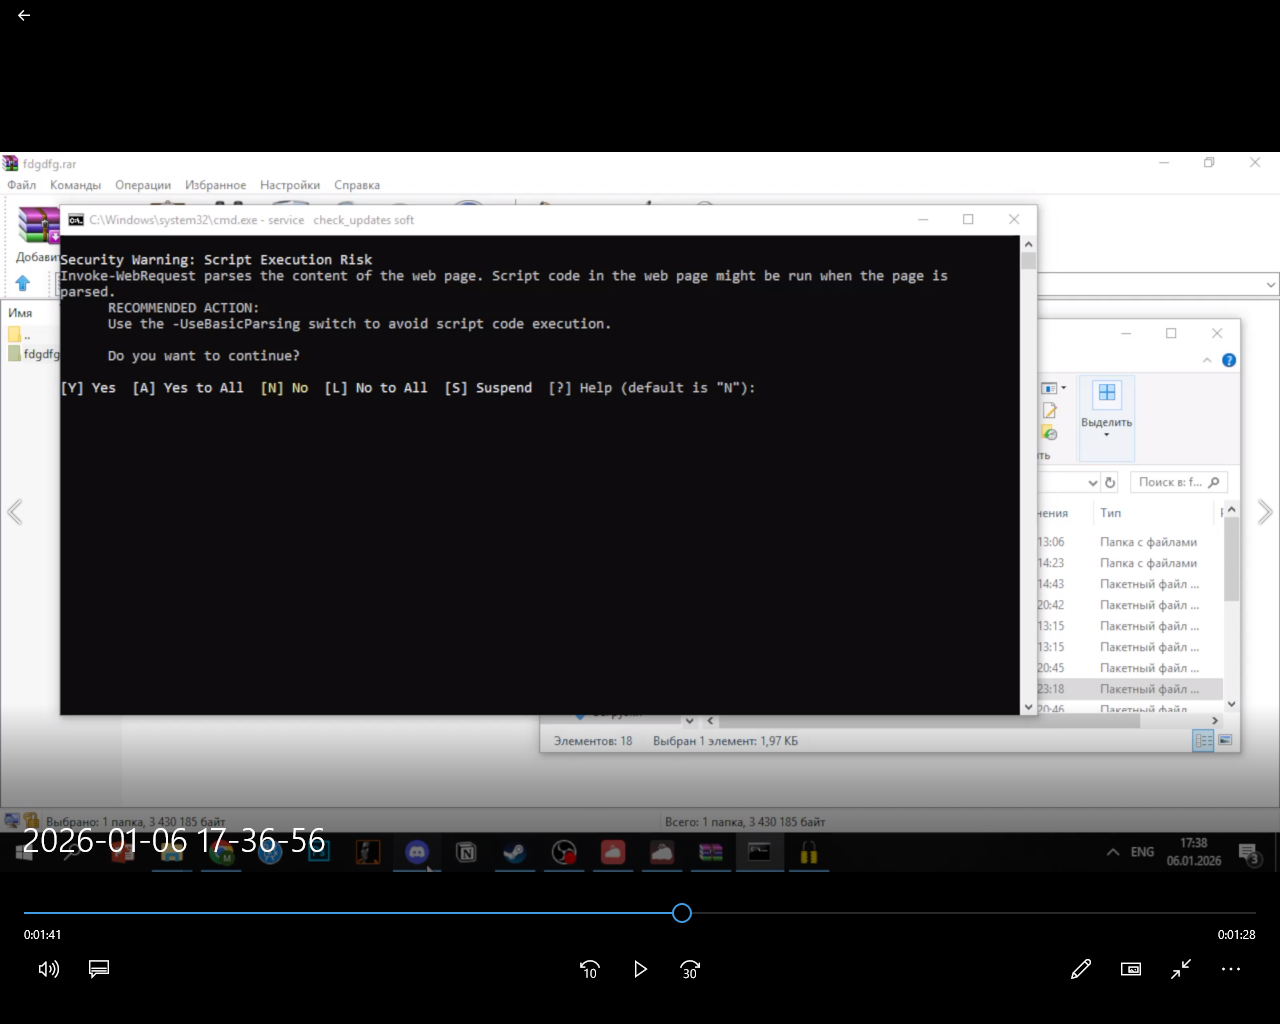Open the more options ellipsis menu
The height and width of the screenshot is (1024, 1280).
pos(1231,969)
